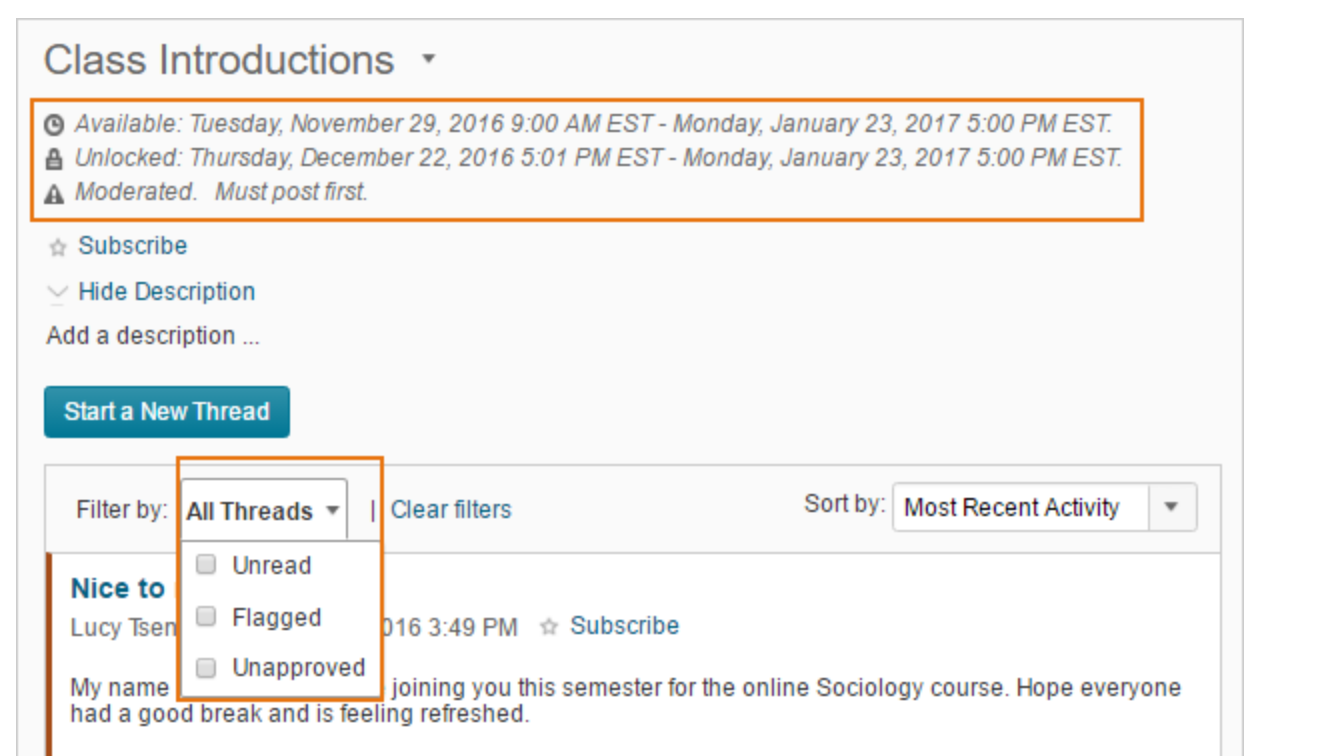Click the chevron icon beside Hide Description
Screen dimensions: 1330x756
(57, 292)
